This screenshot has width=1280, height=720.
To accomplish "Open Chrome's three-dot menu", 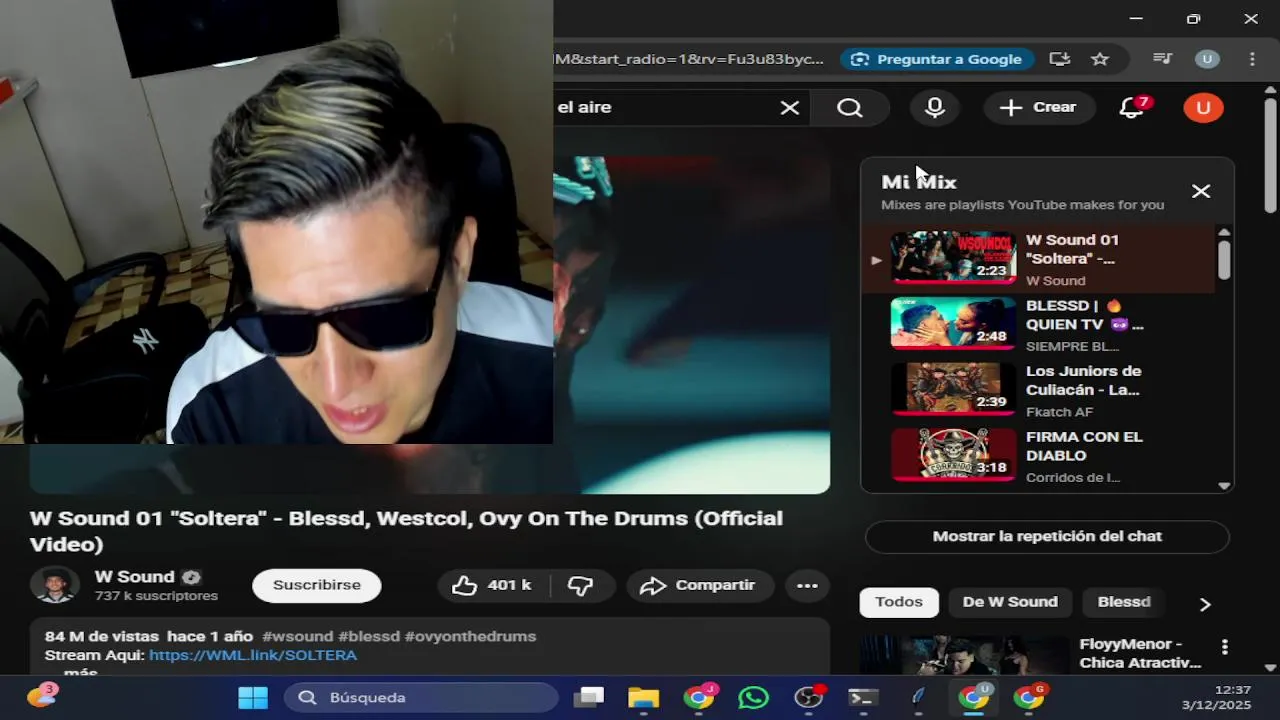I will 1252,59.
